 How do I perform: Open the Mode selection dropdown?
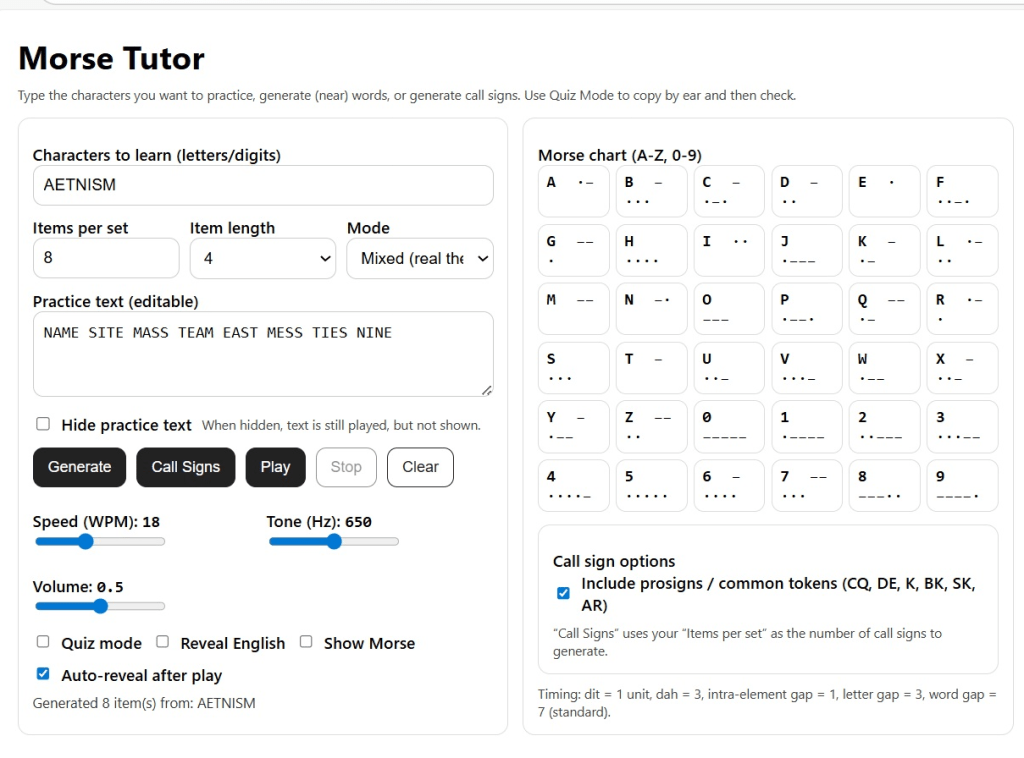pyautogui.click(x=419, y=258)
